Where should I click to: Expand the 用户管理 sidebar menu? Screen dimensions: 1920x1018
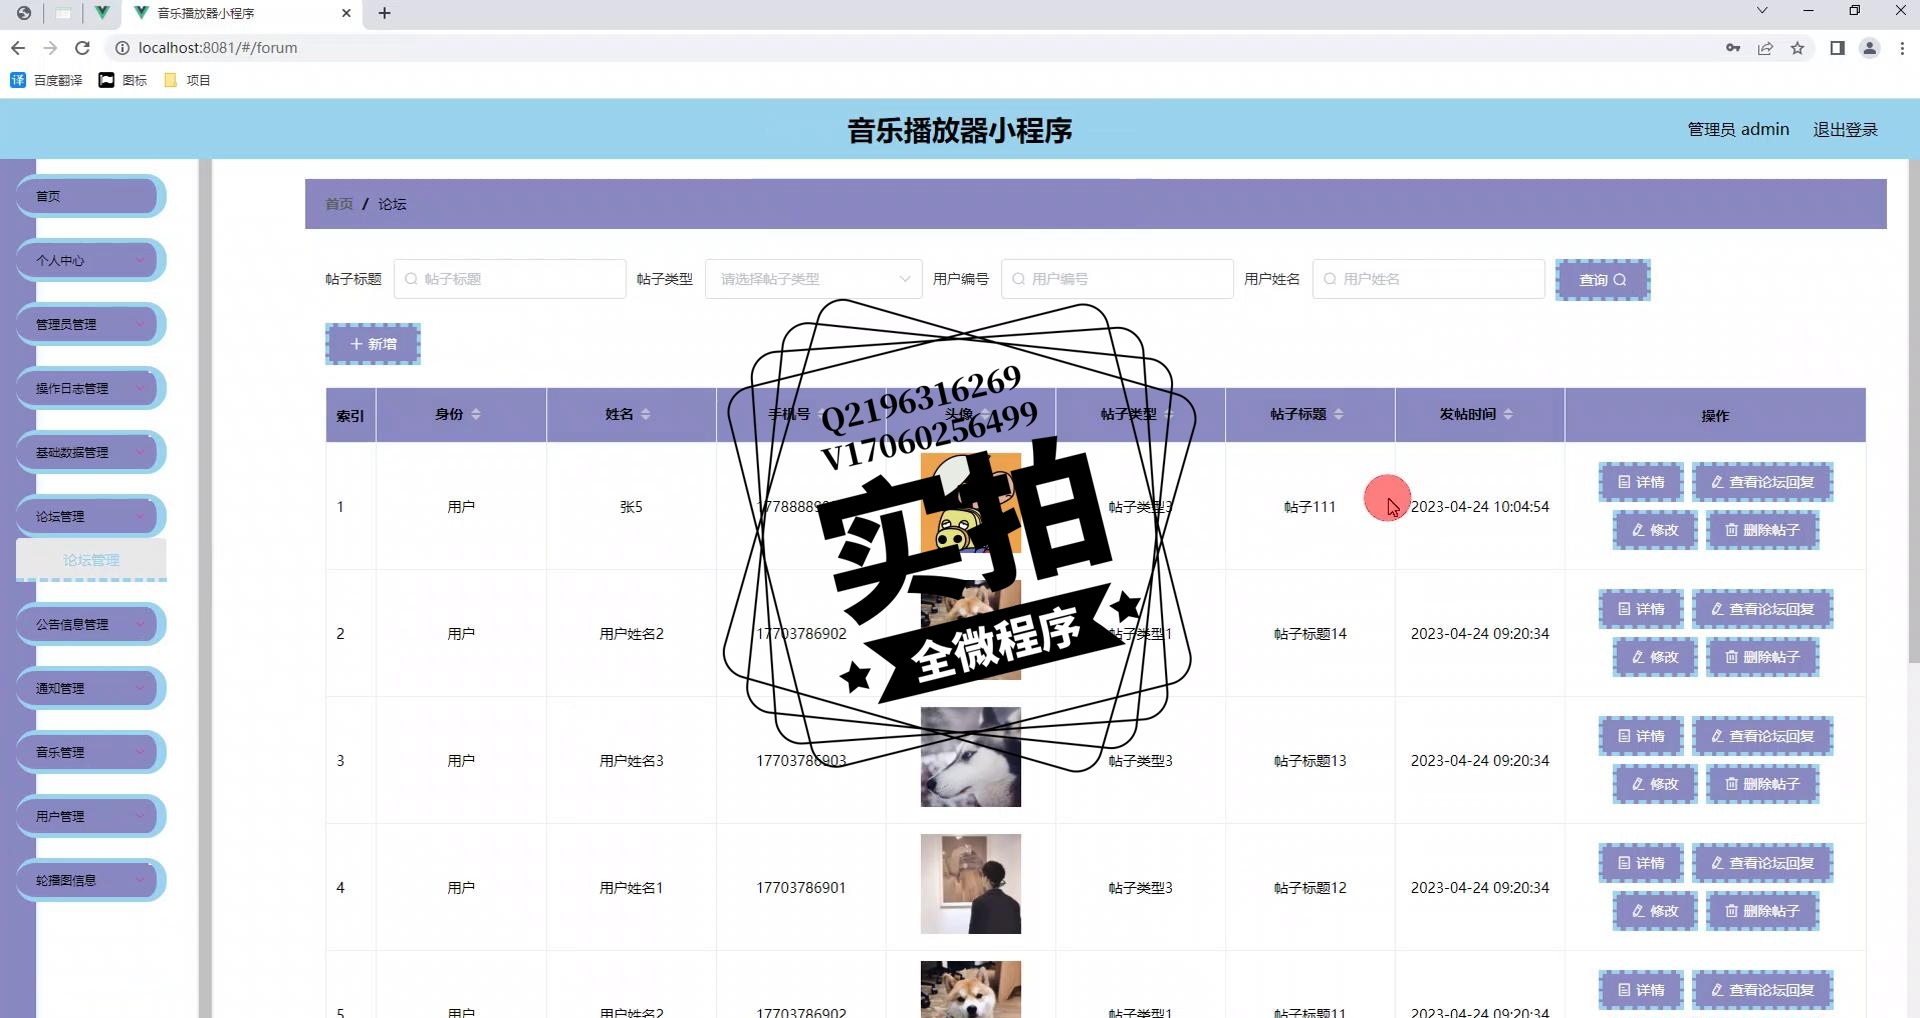point(90,816)
